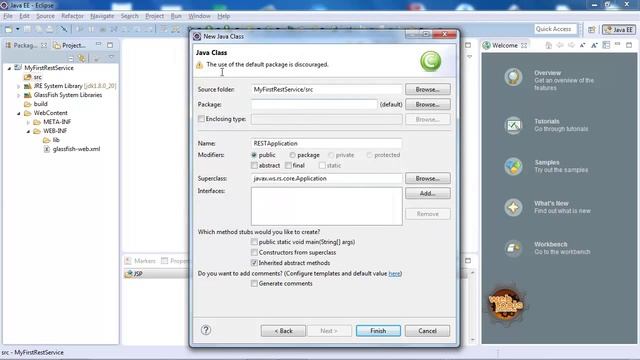
Task: Click the Print icon in main toolbar
Action: coord(49,29)
